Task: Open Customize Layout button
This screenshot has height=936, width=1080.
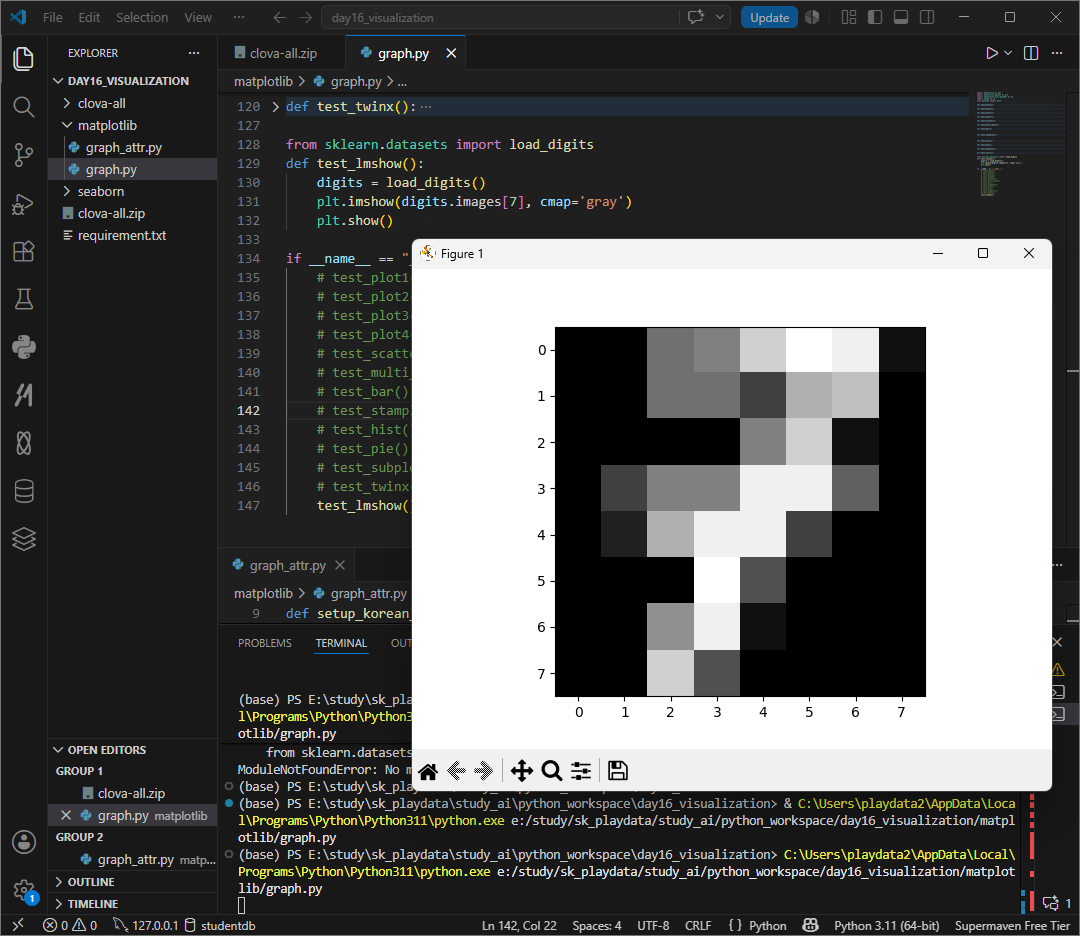Action: pyautogui.click(x=849, y=17)
